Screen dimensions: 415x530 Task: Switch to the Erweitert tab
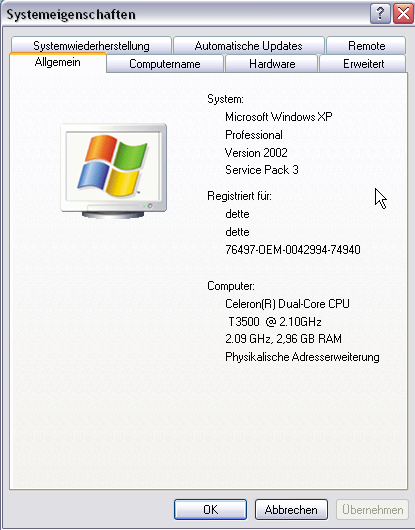click(363, 64)
